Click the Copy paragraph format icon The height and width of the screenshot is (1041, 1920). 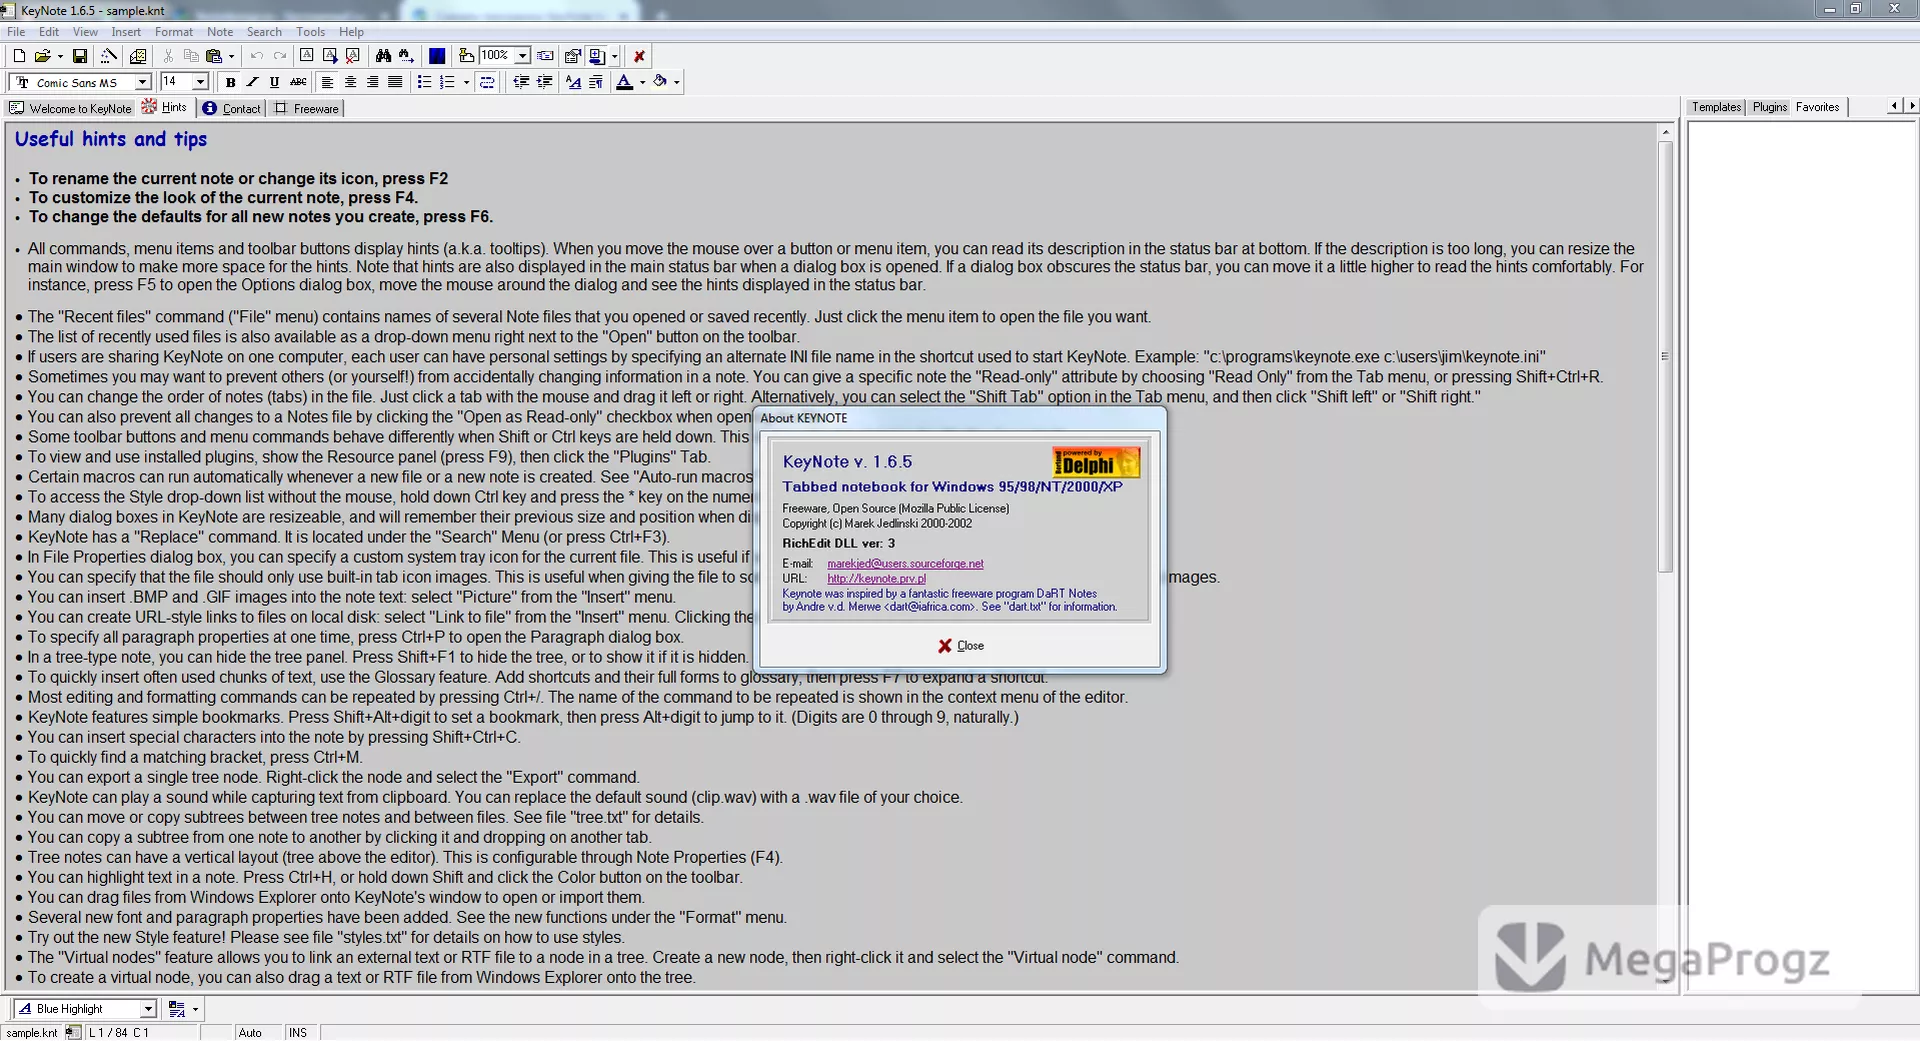tap(596, 82)
